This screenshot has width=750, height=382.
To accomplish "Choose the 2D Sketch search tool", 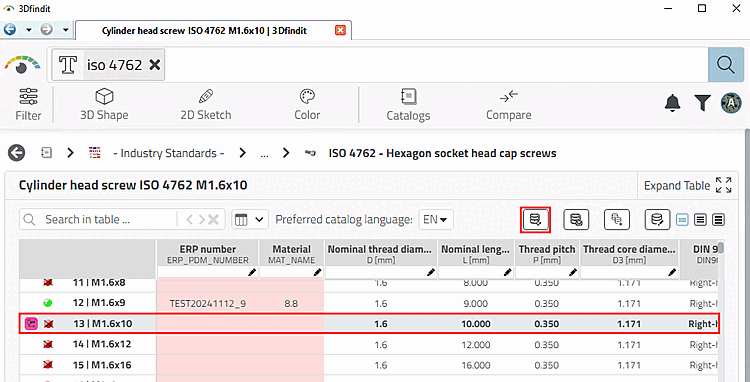I will coord(206,104).
